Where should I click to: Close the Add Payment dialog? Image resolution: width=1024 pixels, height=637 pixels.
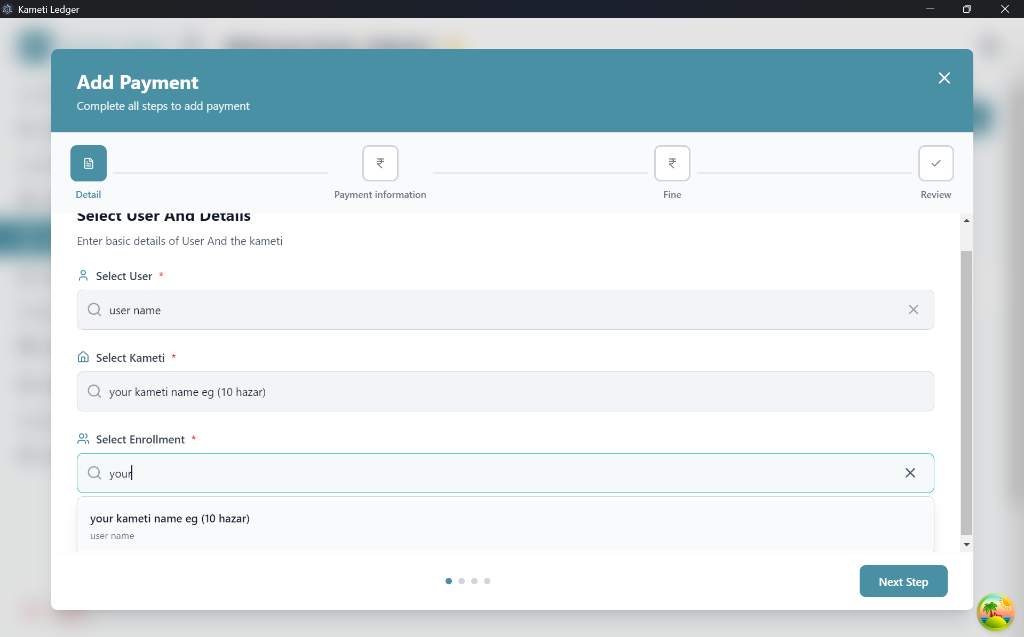point(944,78)
